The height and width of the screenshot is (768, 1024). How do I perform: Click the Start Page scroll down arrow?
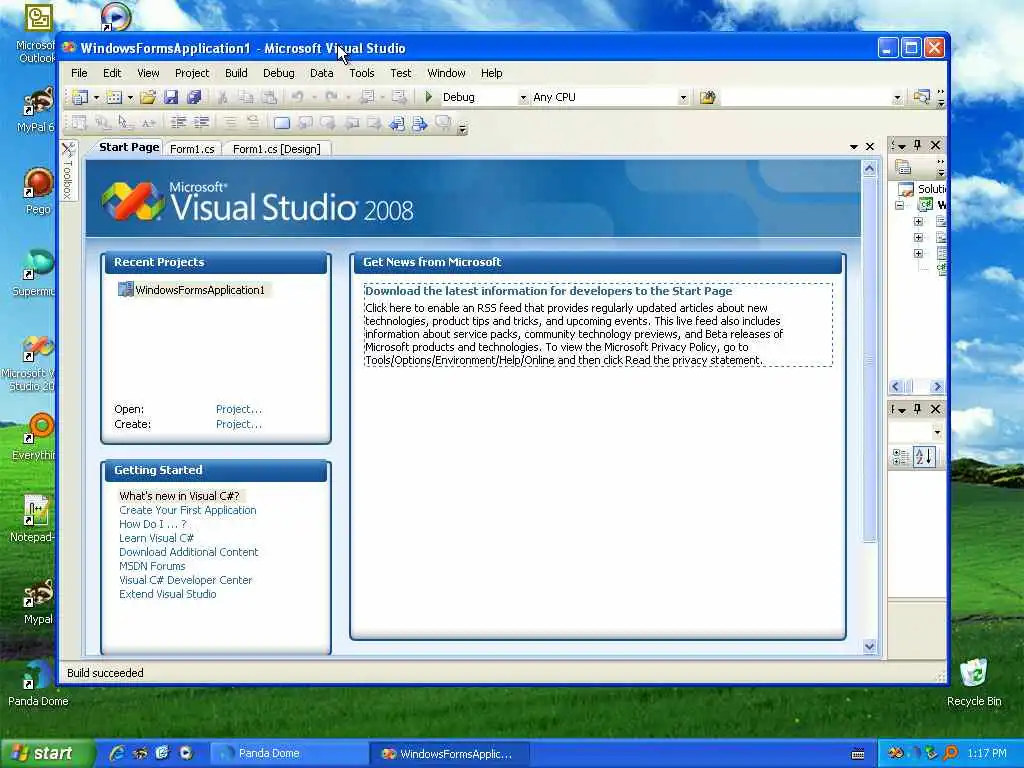tap(869, 647)
